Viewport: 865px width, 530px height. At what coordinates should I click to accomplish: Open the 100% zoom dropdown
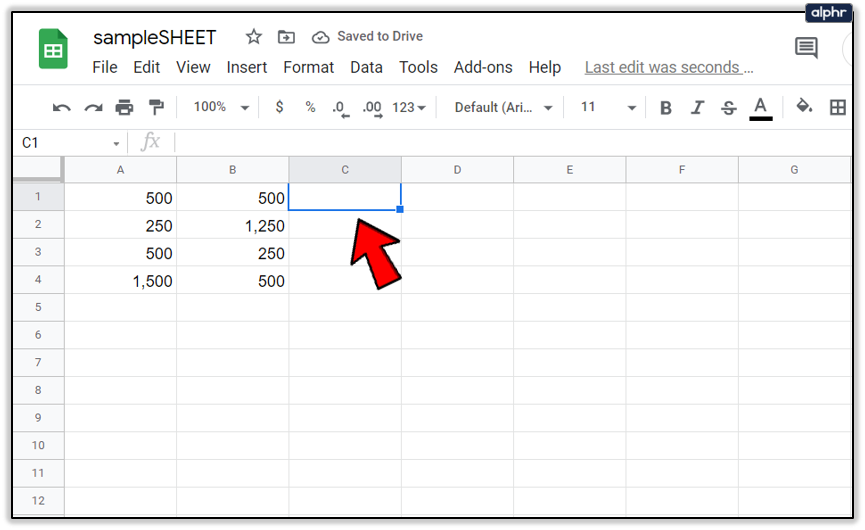(221, 107)
